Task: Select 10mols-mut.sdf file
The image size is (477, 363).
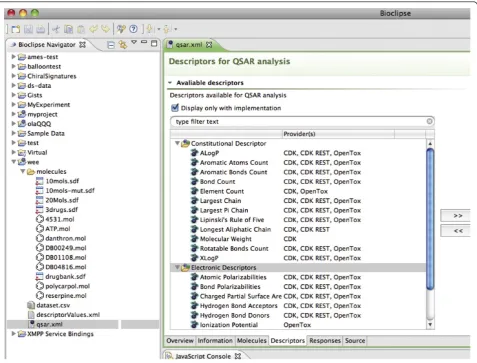Action: (70, 190)
